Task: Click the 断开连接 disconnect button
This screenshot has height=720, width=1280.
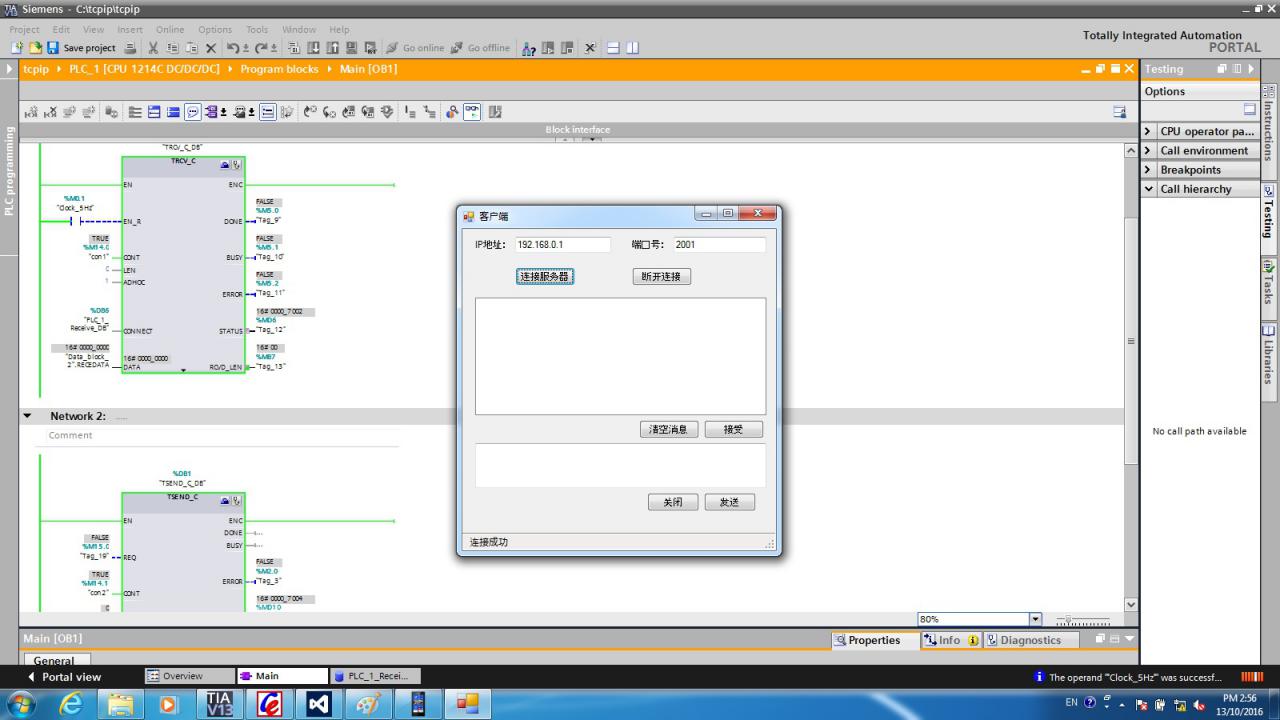Action: [x=662, y=276]
